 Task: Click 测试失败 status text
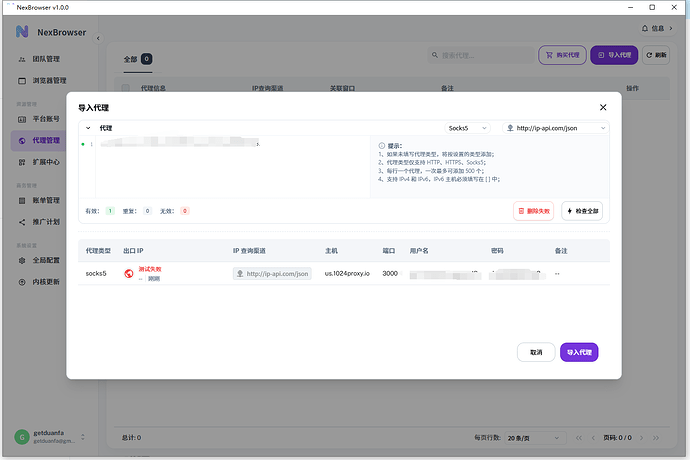point(150,269)
